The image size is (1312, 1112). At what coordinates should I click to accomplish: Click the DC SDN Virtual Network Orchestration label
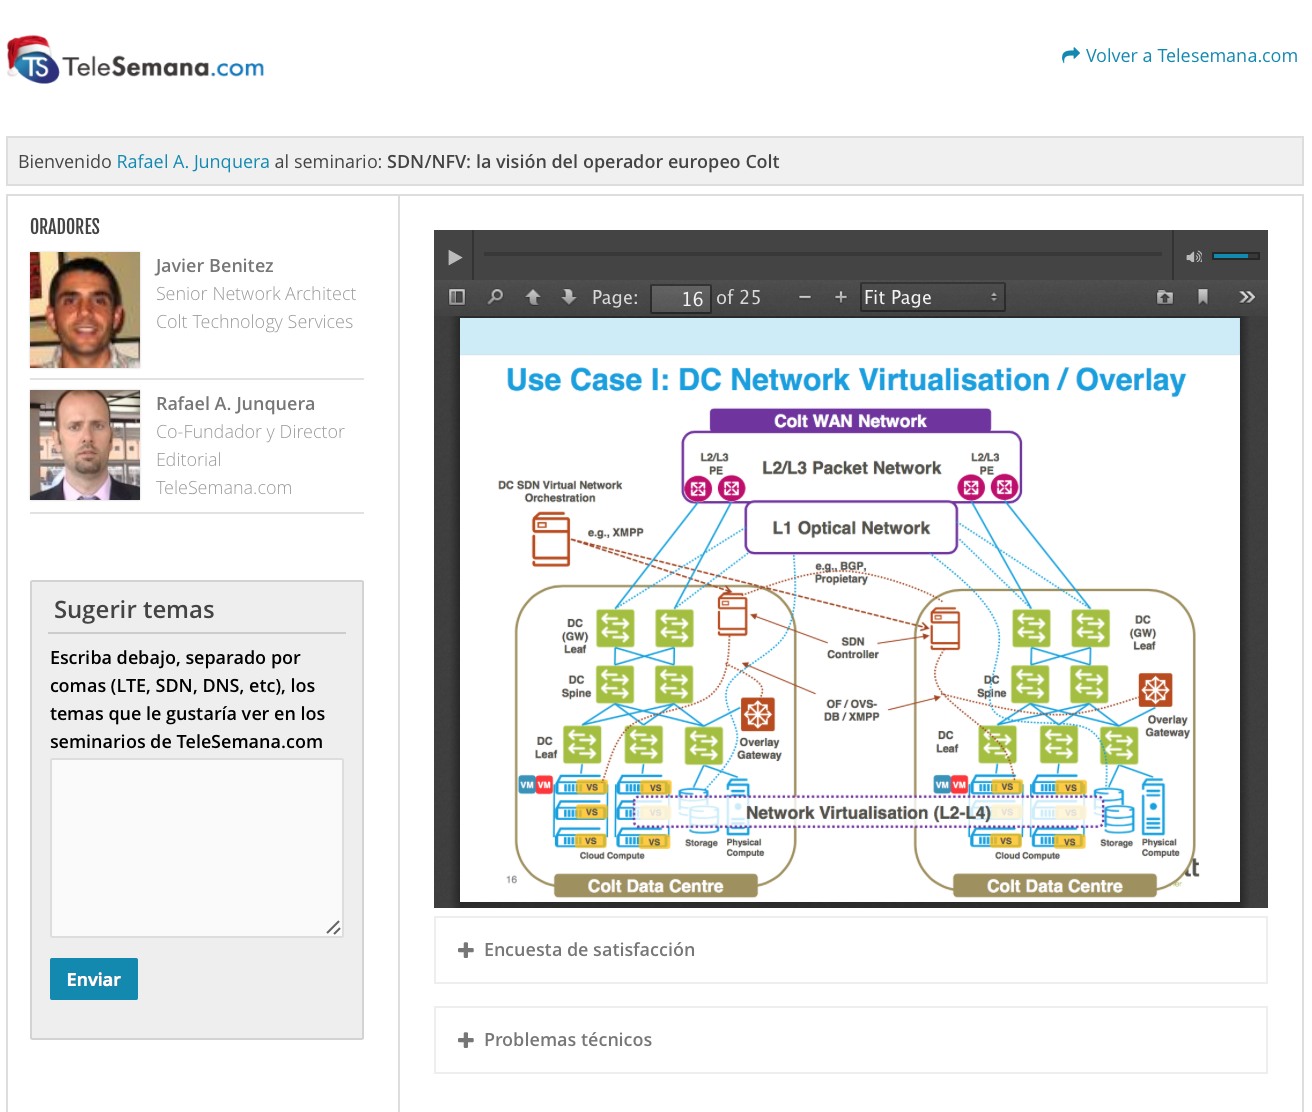pos(560,491)
